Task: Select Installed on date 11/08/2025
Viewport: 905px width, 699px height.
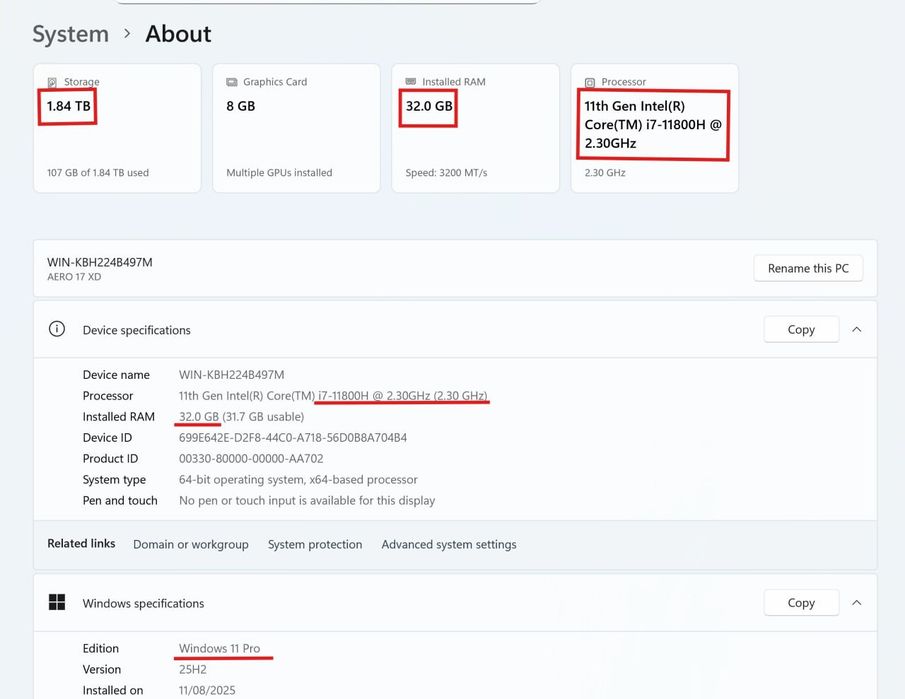Action: tap(207, 690)
